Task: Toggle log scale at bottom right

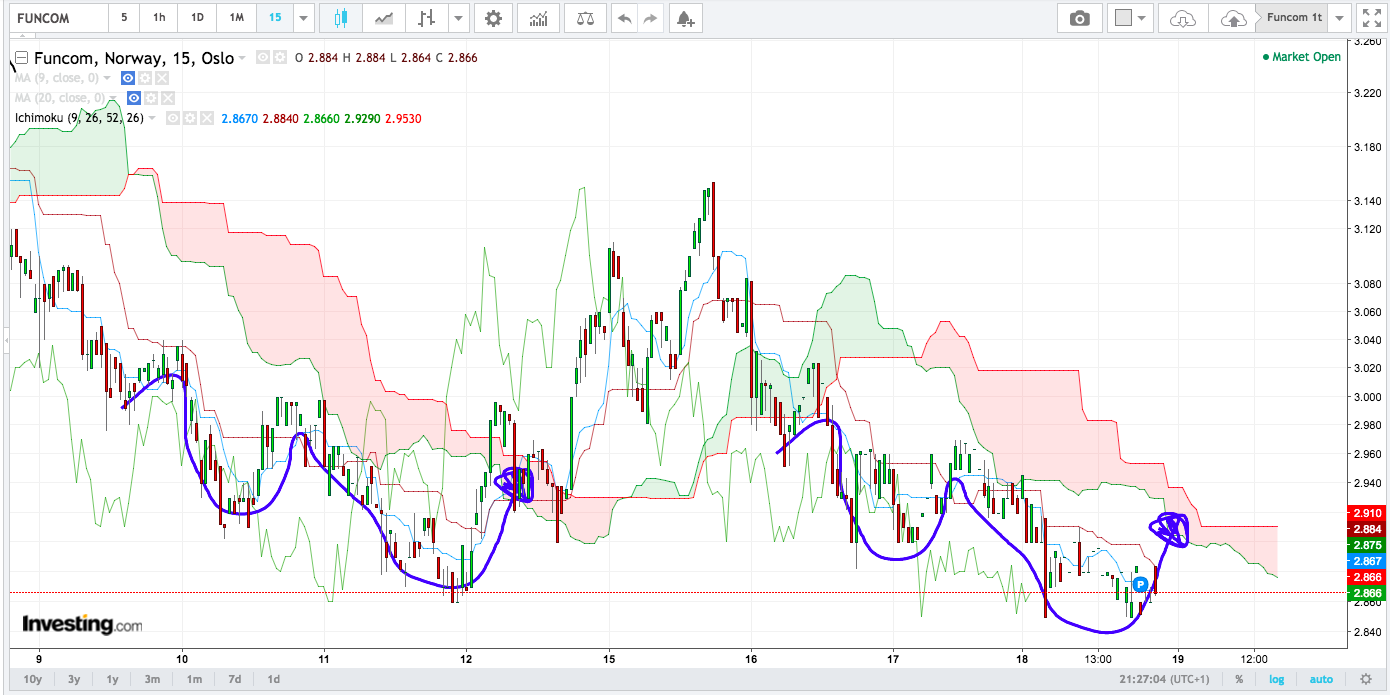Action: [1277, 679]
